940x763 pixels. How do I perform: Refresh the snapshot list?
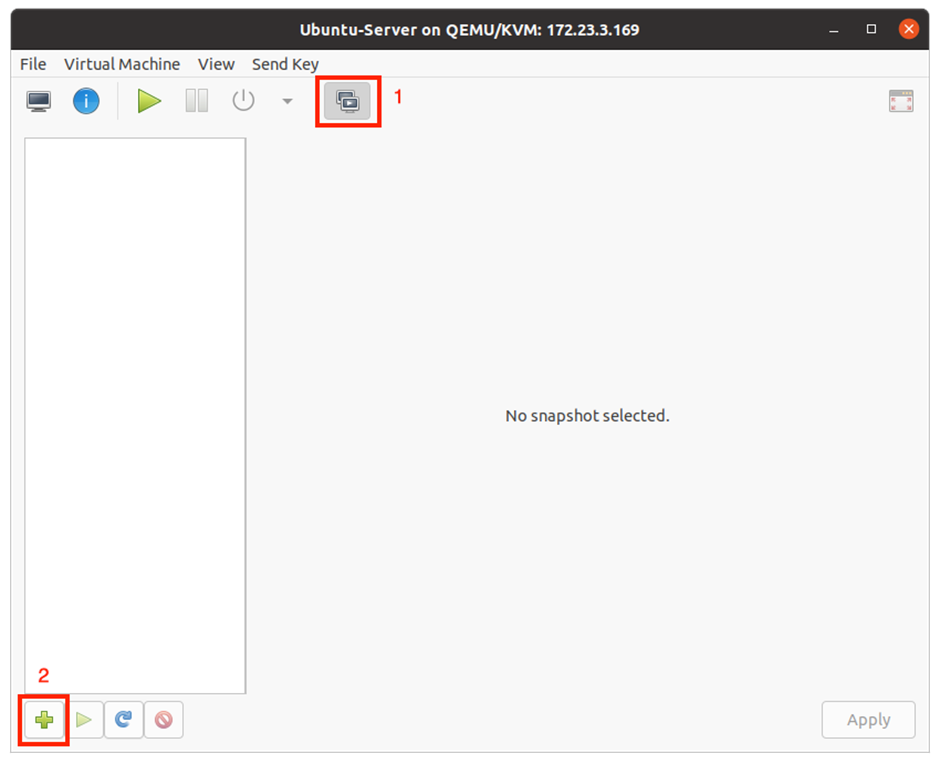pos(123,719)
